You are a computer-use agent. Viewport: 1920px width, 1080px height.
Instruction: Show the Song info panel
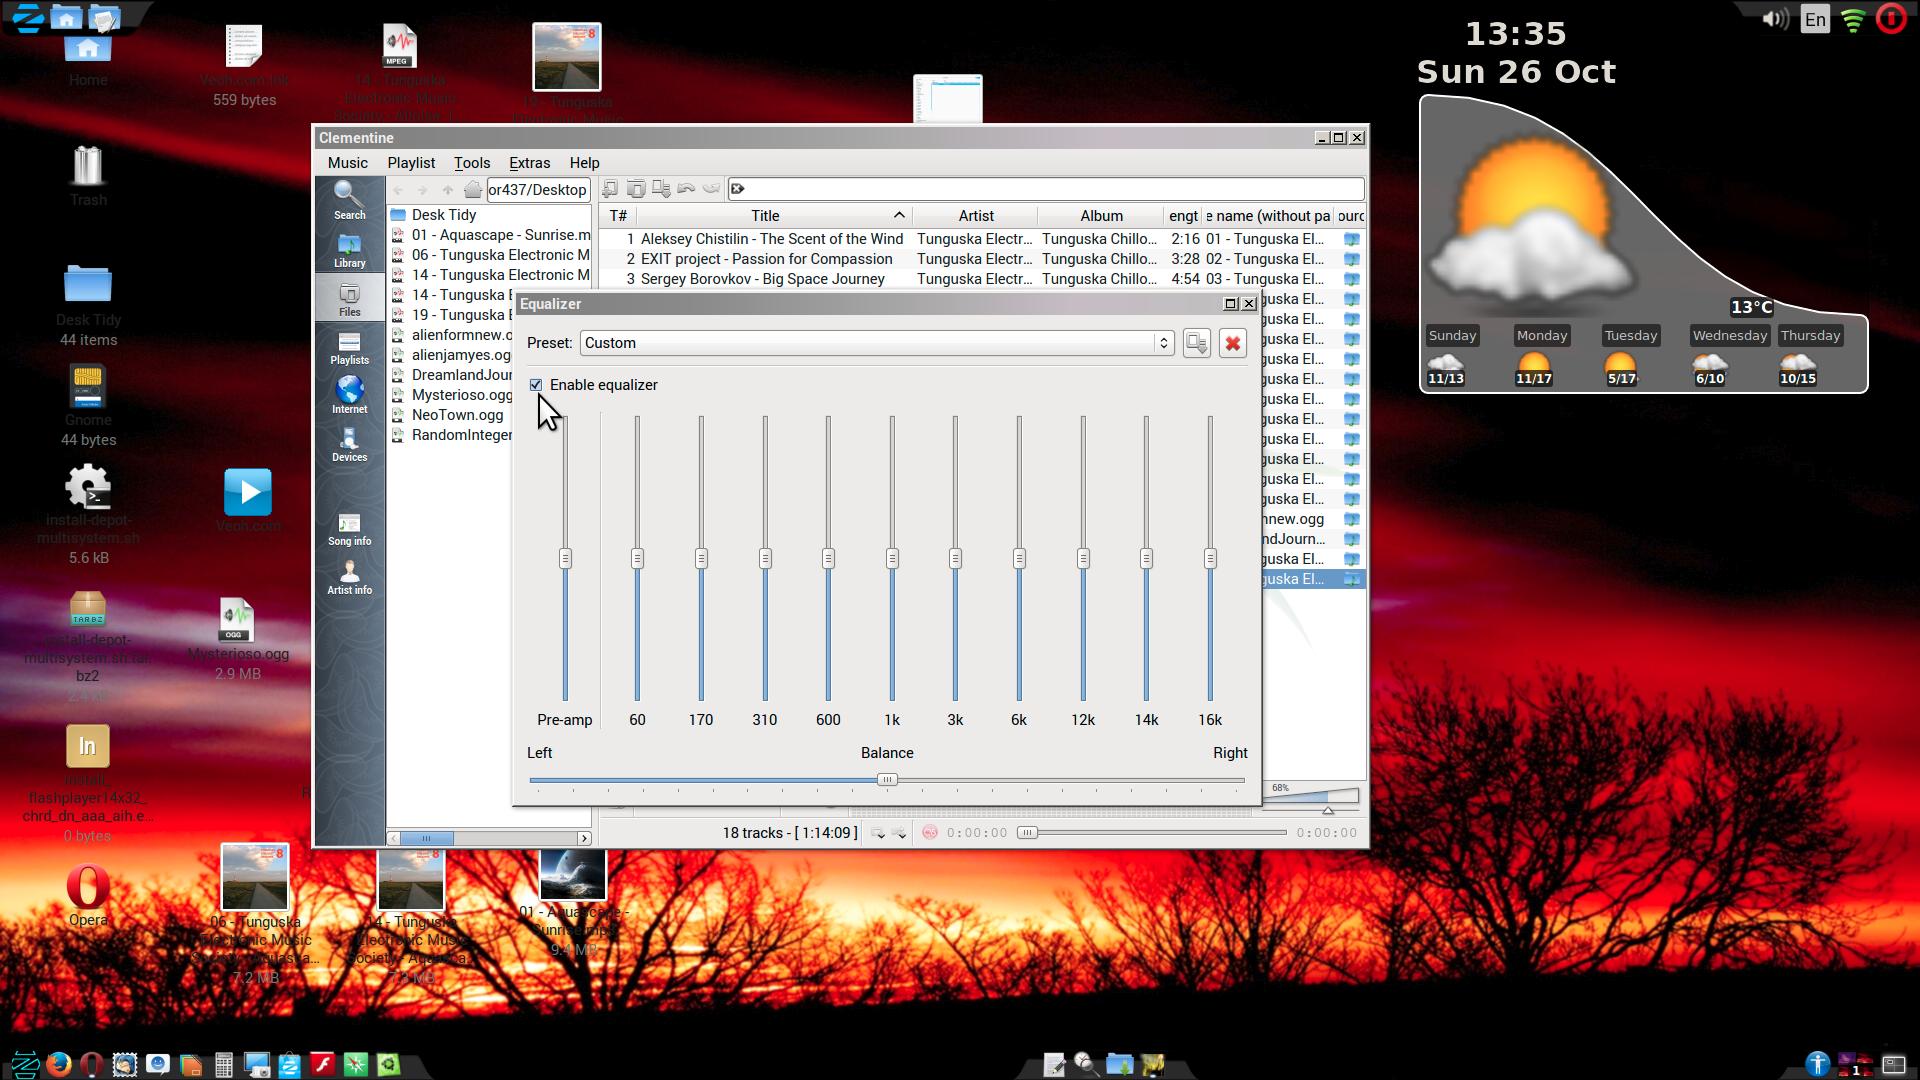[x=349, y=529]
